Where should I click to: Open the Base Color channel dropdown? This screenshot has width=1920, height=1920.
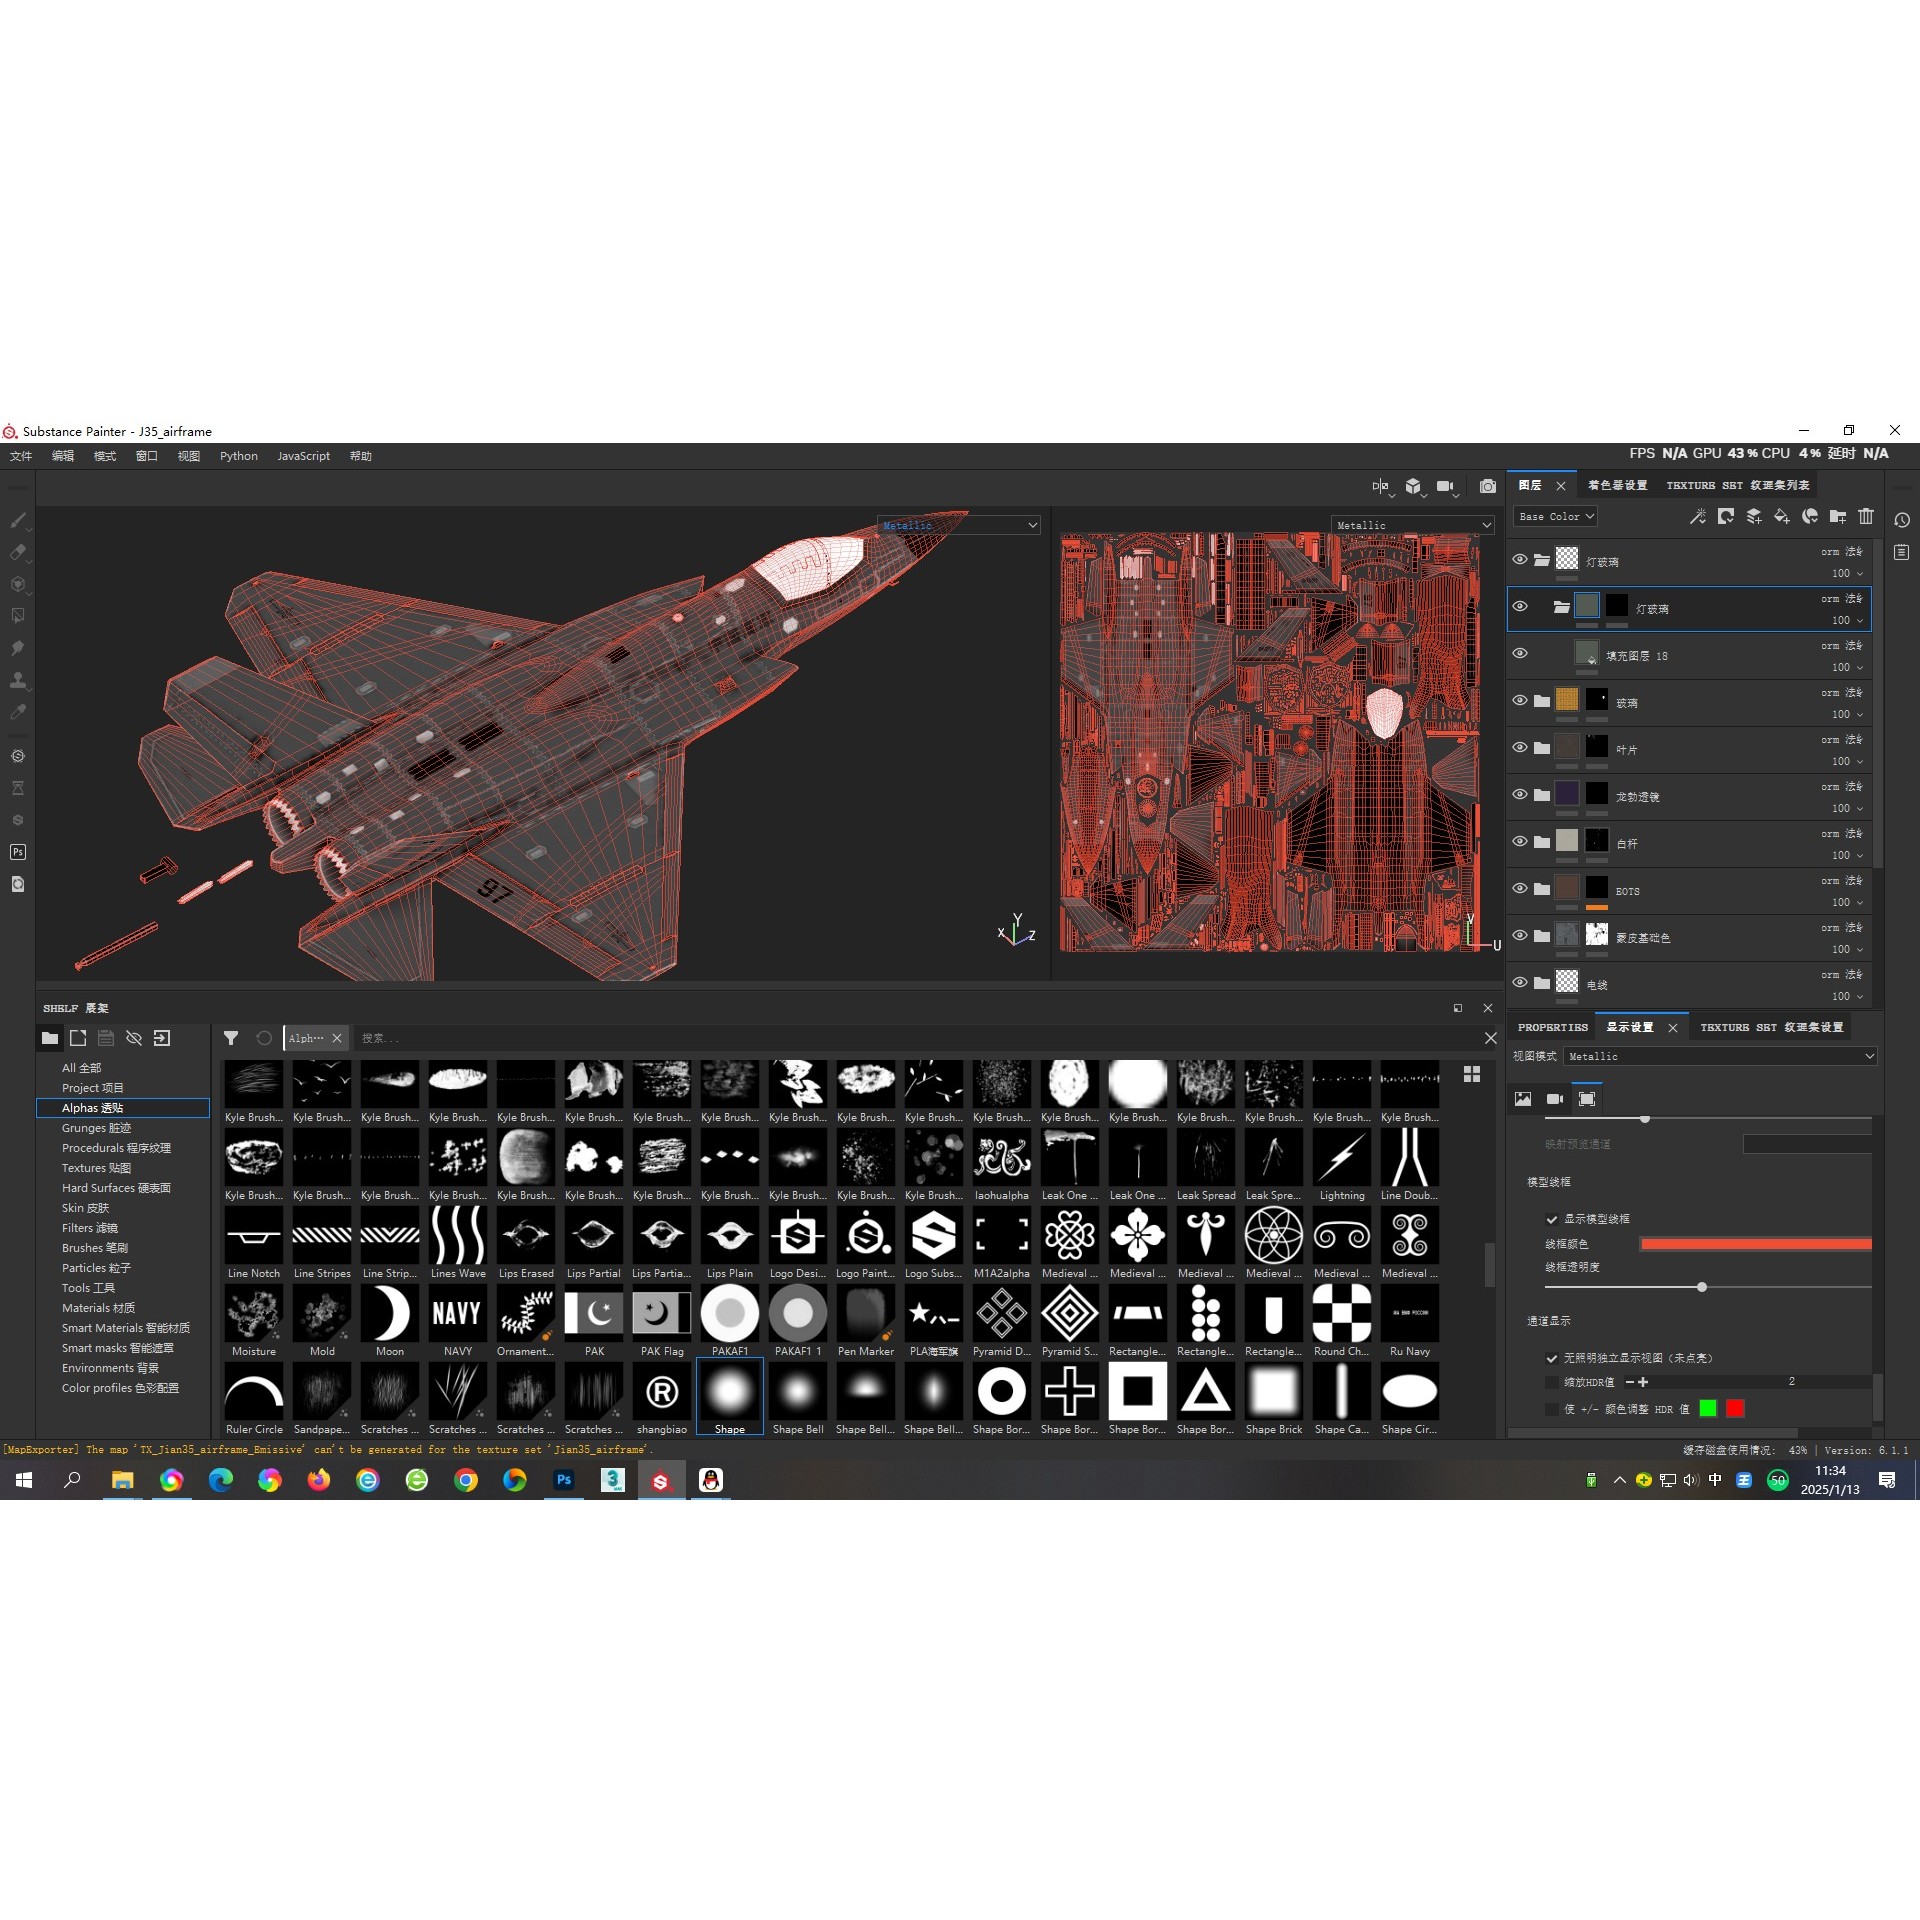tap(1556, 516)
